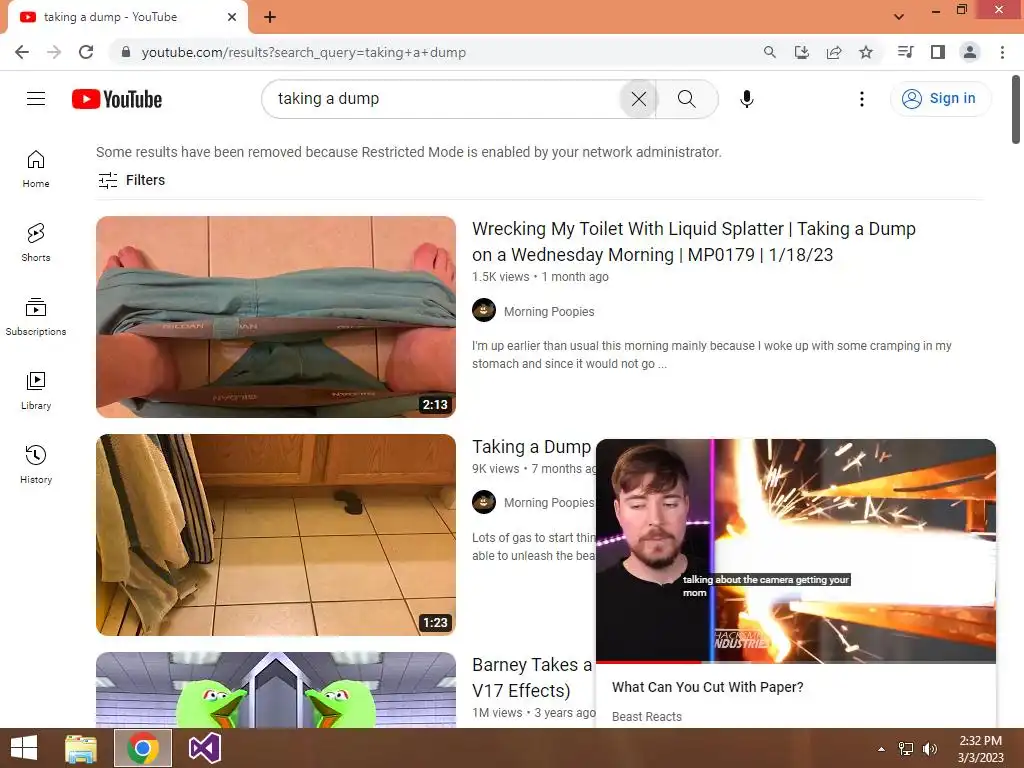Click the share page icon in address bar

[x=834, y=52]
